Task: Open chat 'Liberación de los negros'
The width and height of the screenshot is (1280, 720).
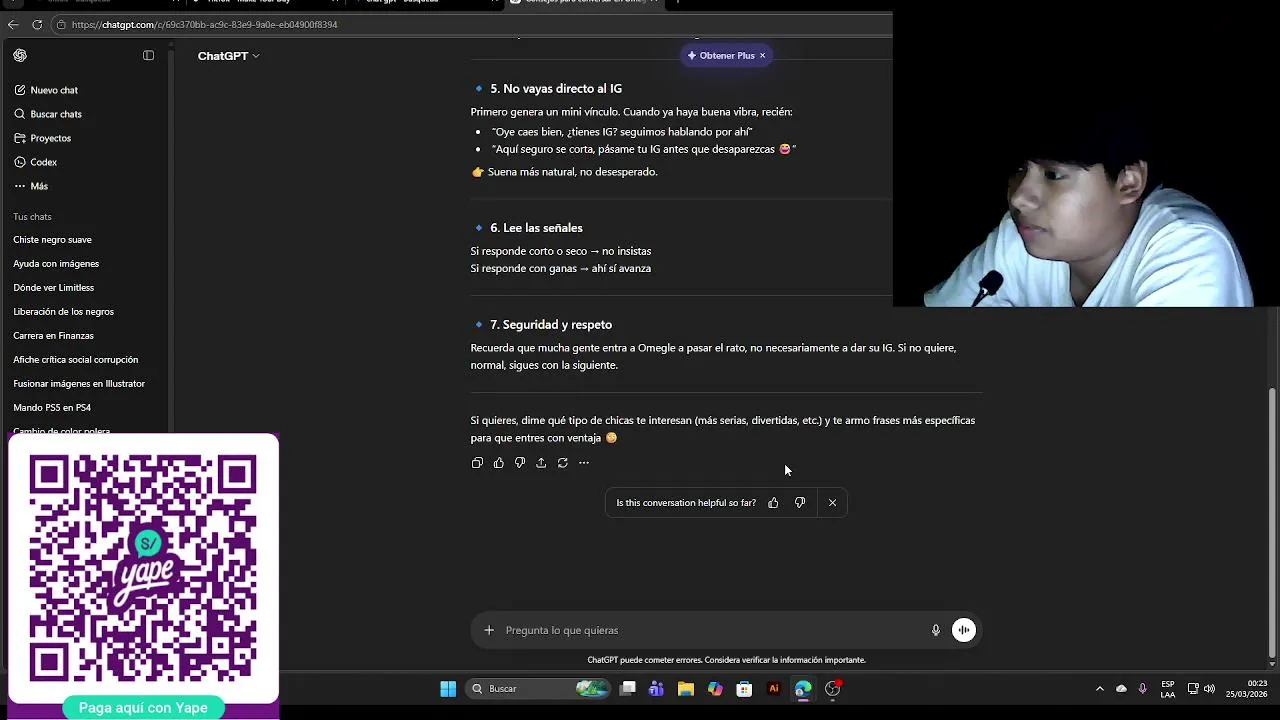Action: pyautogui.click(x=63, y=312)
